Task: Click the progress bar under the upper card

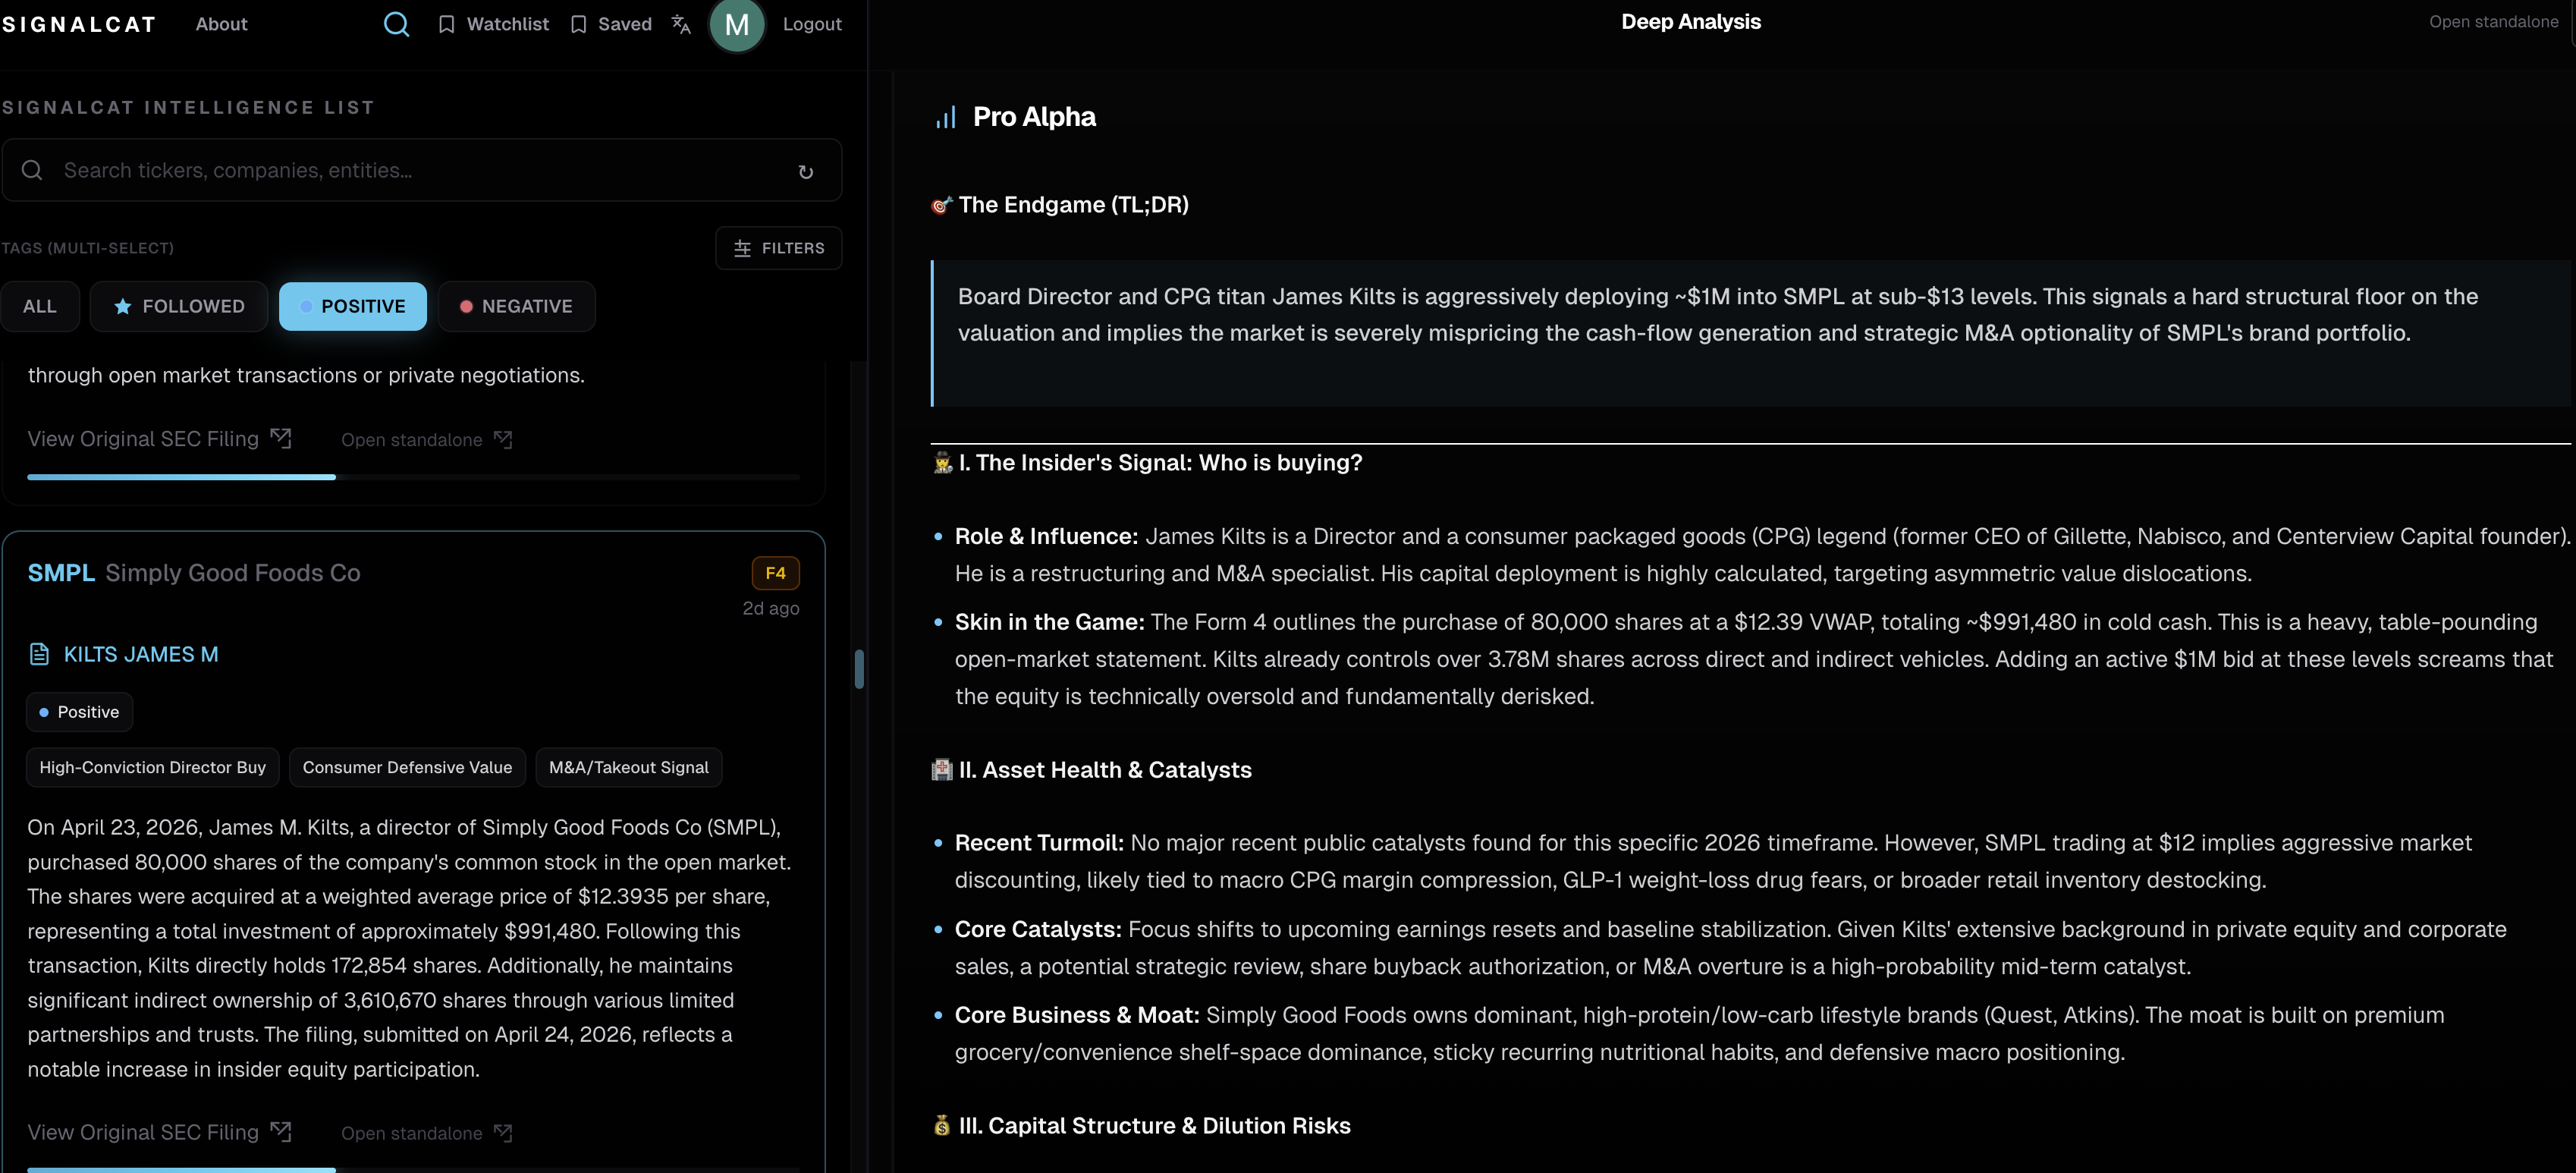Action: pos(413,477)
